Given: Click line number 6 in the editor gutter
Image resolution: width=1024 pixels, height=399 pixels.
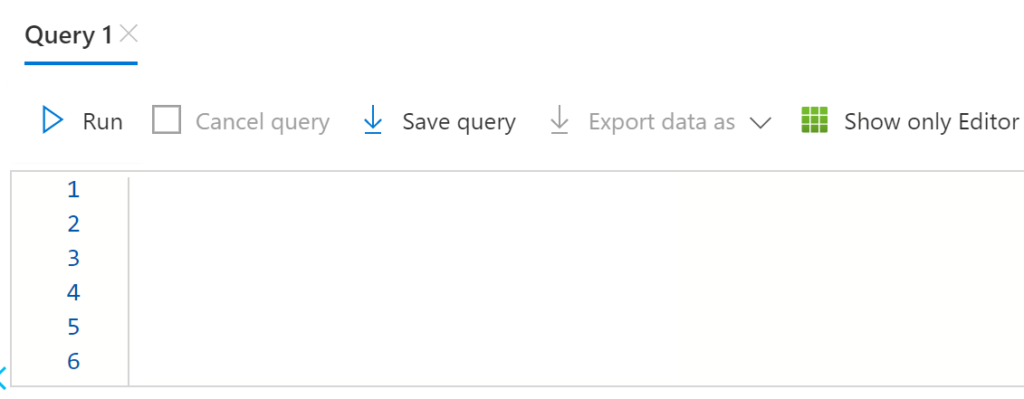Looking at the screenshot, I should click(73, 360).
